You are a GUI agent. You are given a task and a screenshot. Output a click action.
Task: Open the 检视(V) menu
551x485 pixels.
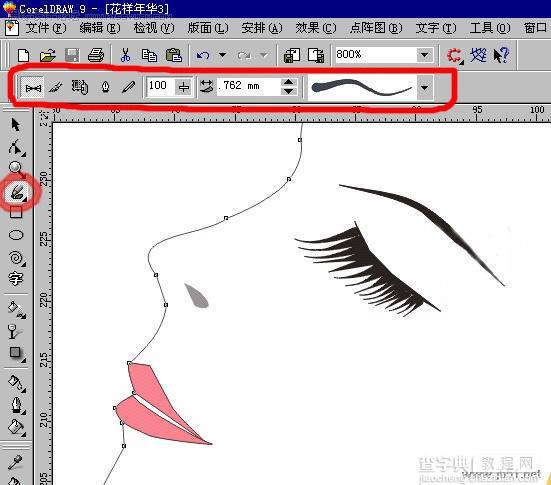[154, 28]
